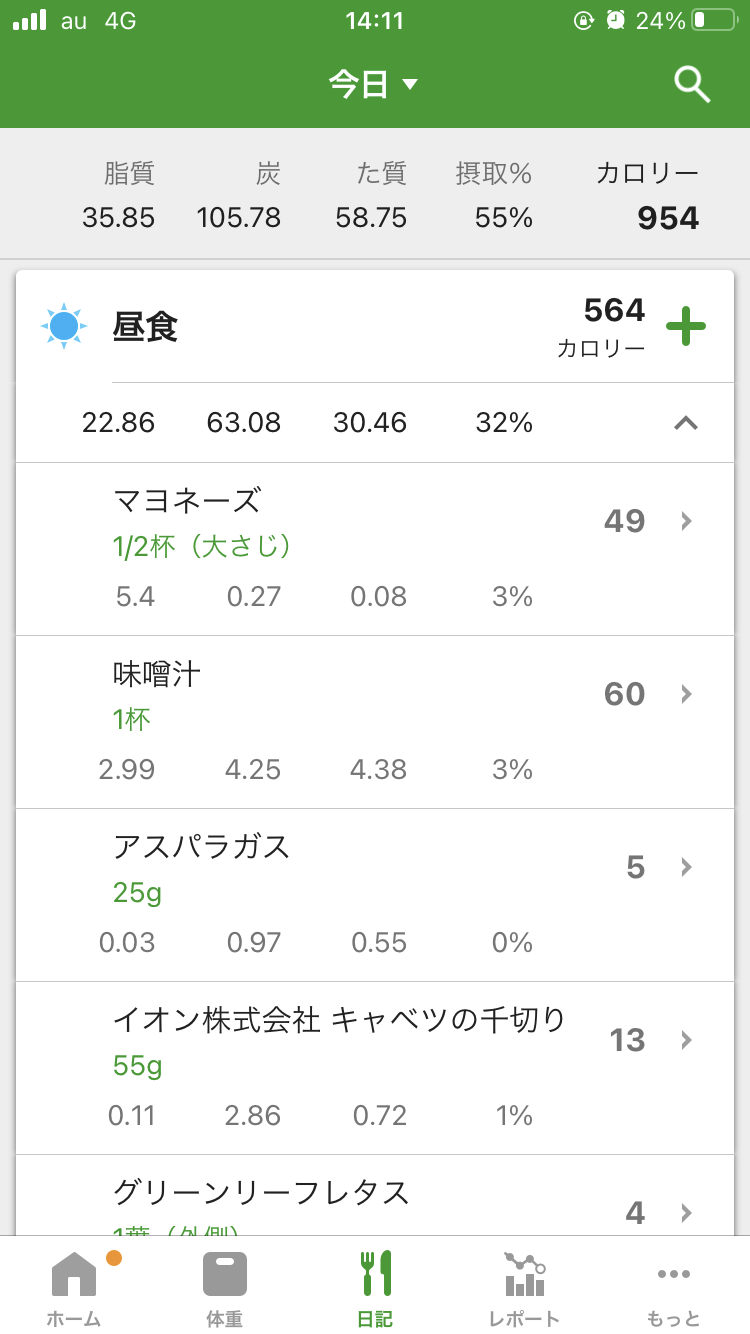Viewport: 750px width, 1334px height.
Task: Open アスパラガス details via its chevron
Action: point(686,867)
